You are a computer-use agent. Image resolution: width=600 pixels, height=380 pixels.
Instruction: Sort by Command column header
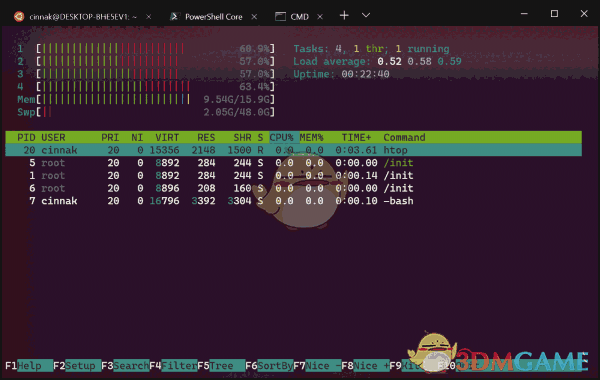click(x=404, y=137)
